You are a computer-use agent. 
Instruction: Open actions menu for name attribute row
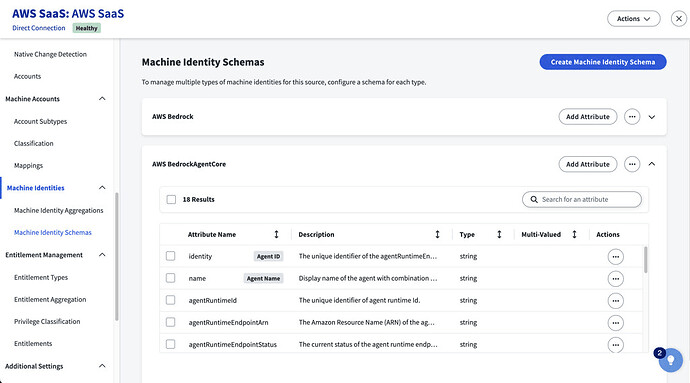pyautogui.click(x=615, y=279)
